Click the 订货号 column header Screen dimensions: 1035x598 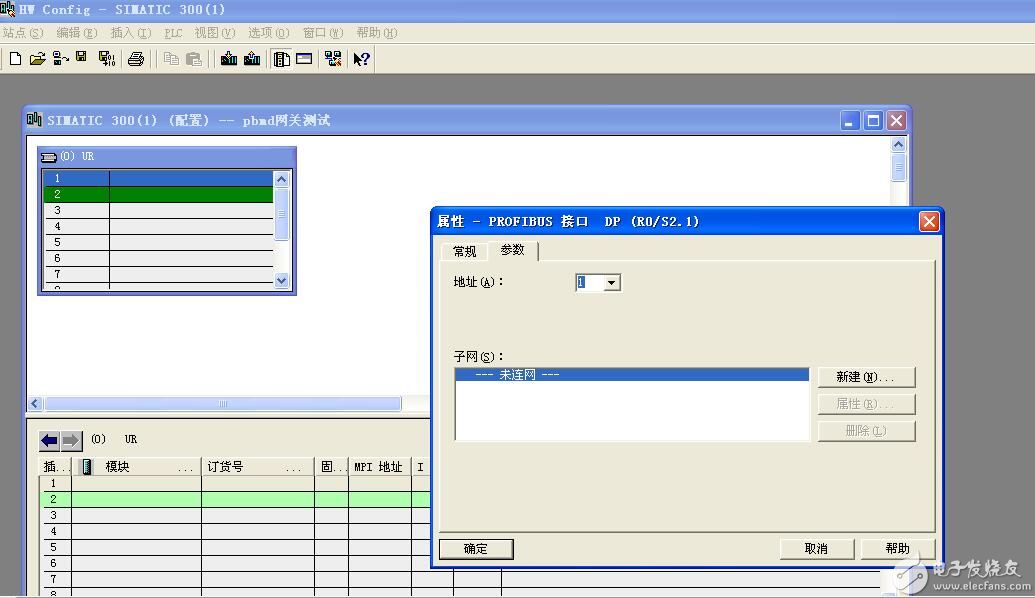[257, 467]
